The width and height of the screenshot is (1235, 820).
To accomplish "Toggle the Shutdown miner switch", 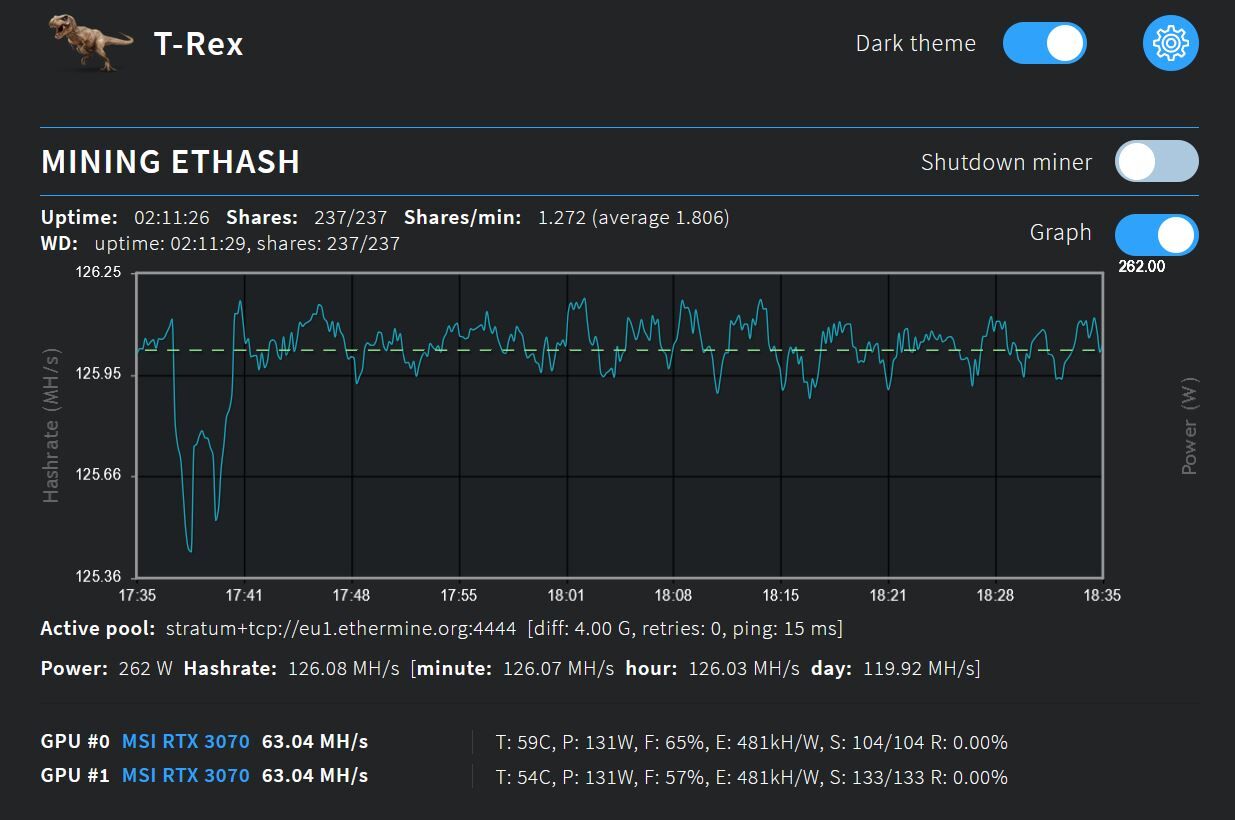I will [1156, 162].
